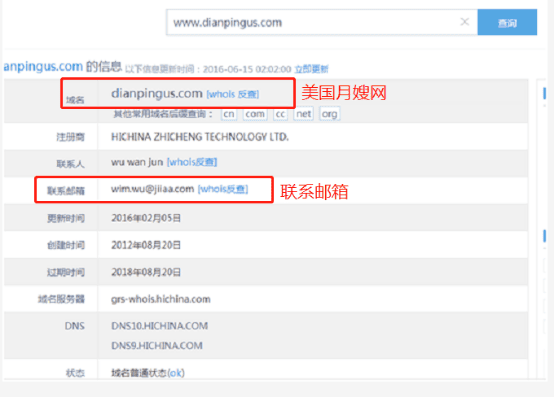
Task: Click the update date 2016年02月05日
Action: click(146, 218)
